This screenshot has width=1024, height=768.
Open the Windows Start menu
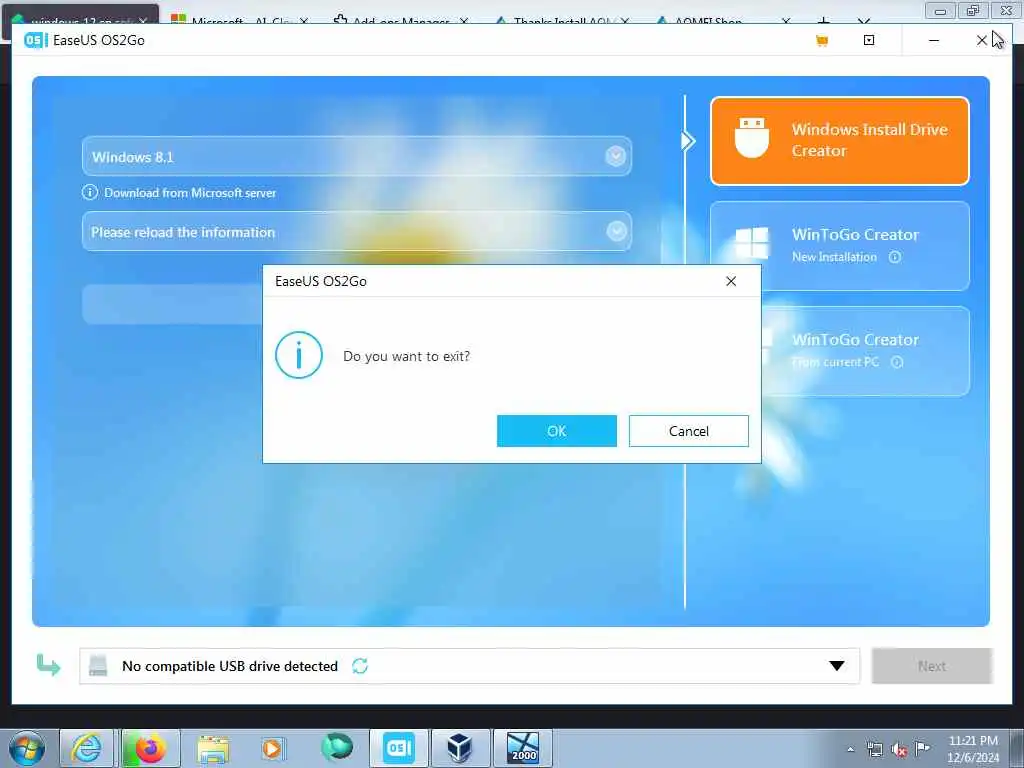point(27,748)
